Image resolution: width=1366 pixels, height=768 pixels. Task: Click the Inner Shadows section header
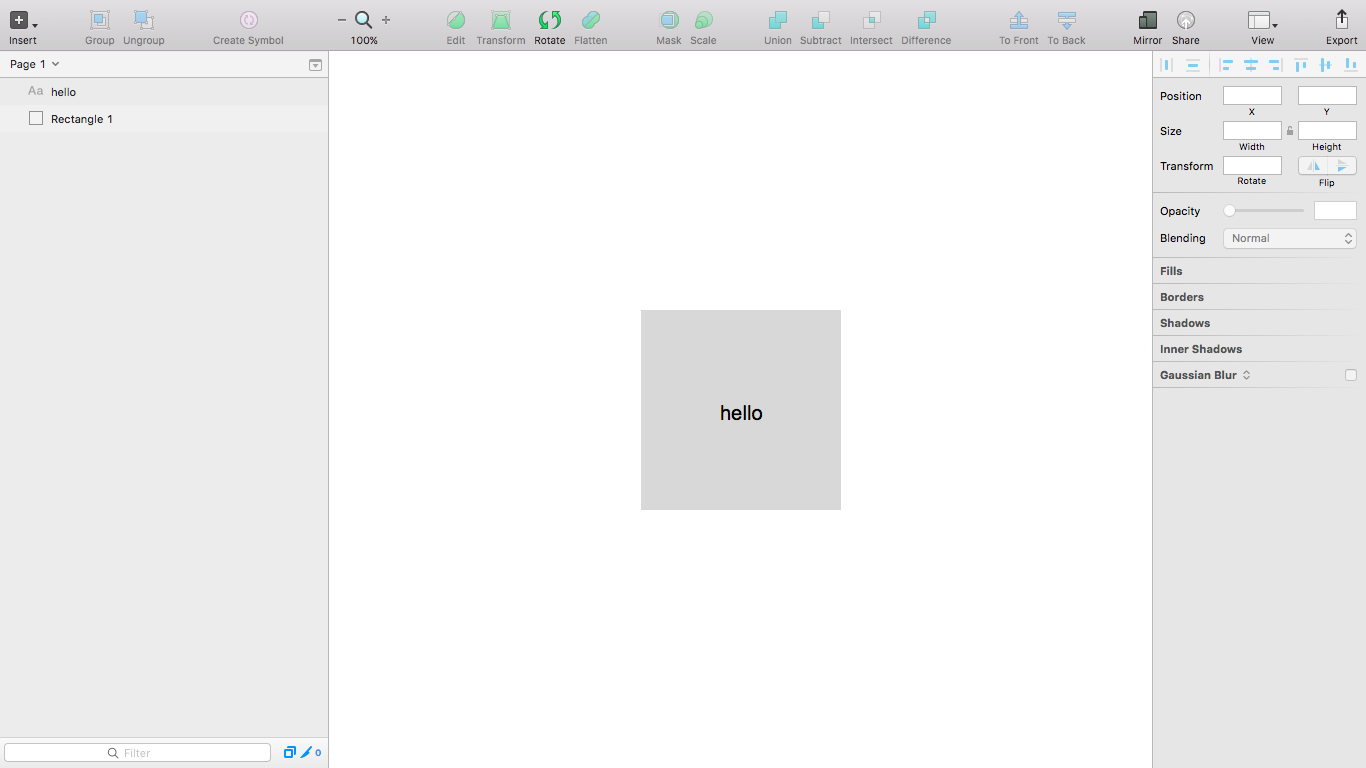1201,349
